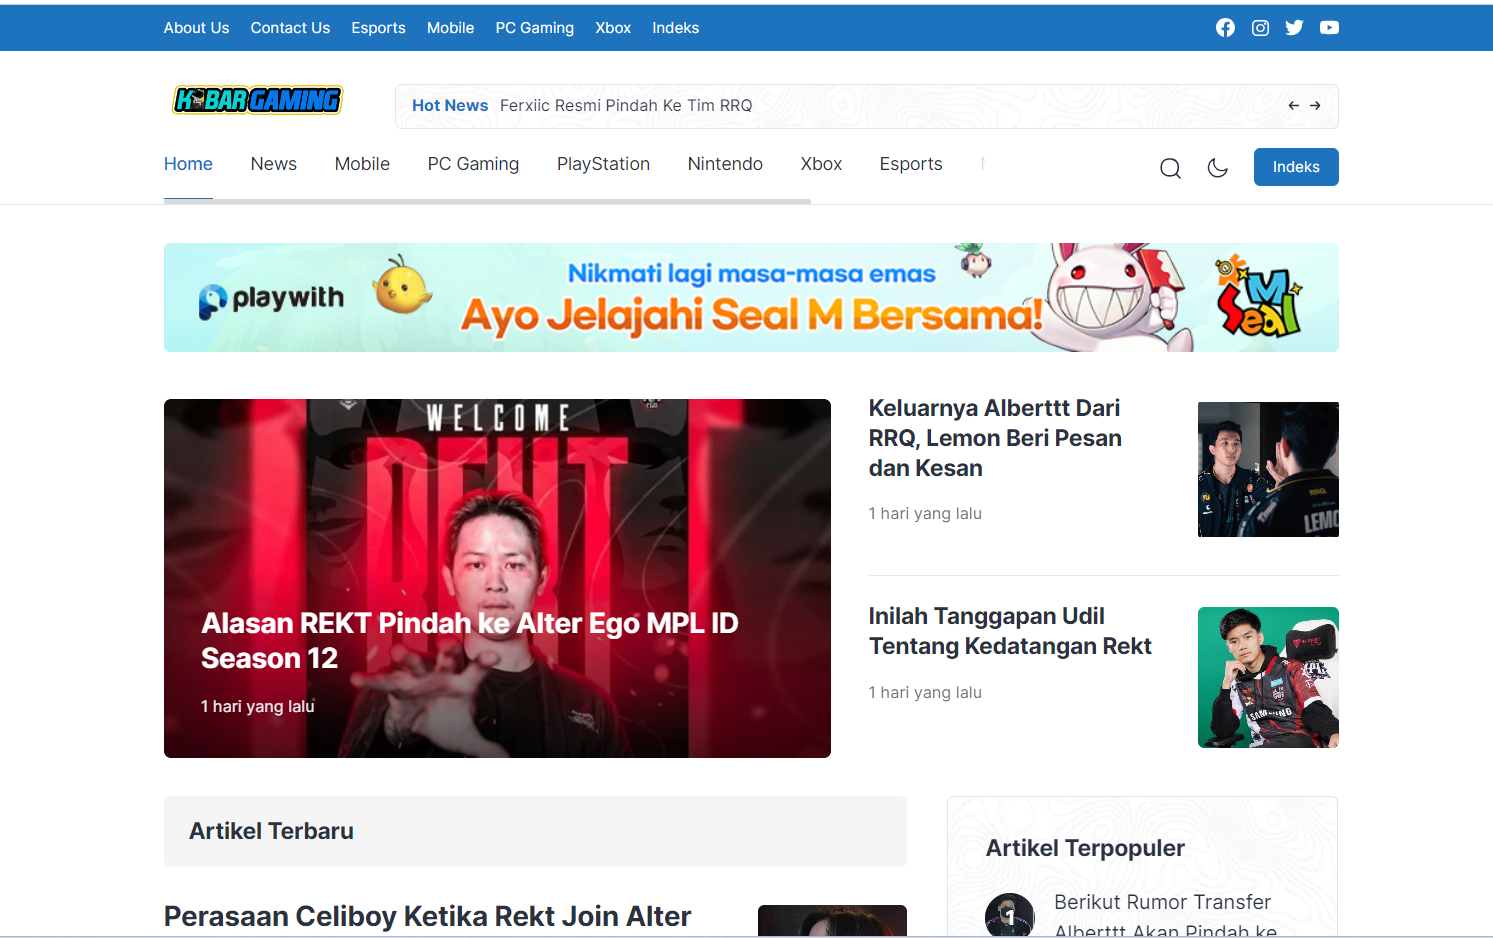1493x938 pixels.
Task: Click '1 hari yang lalu' under Udil article
Action: pyautogui.click(x=925, y=692)
